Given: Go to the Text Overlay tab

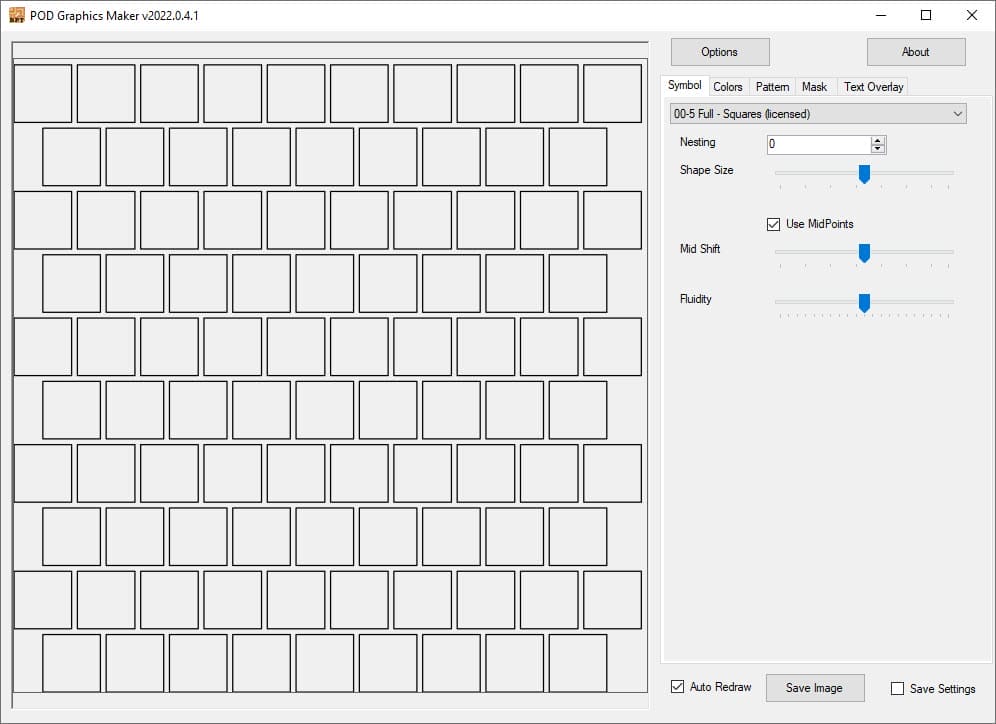Looking at the screenshot, I should tap(873, 87).
